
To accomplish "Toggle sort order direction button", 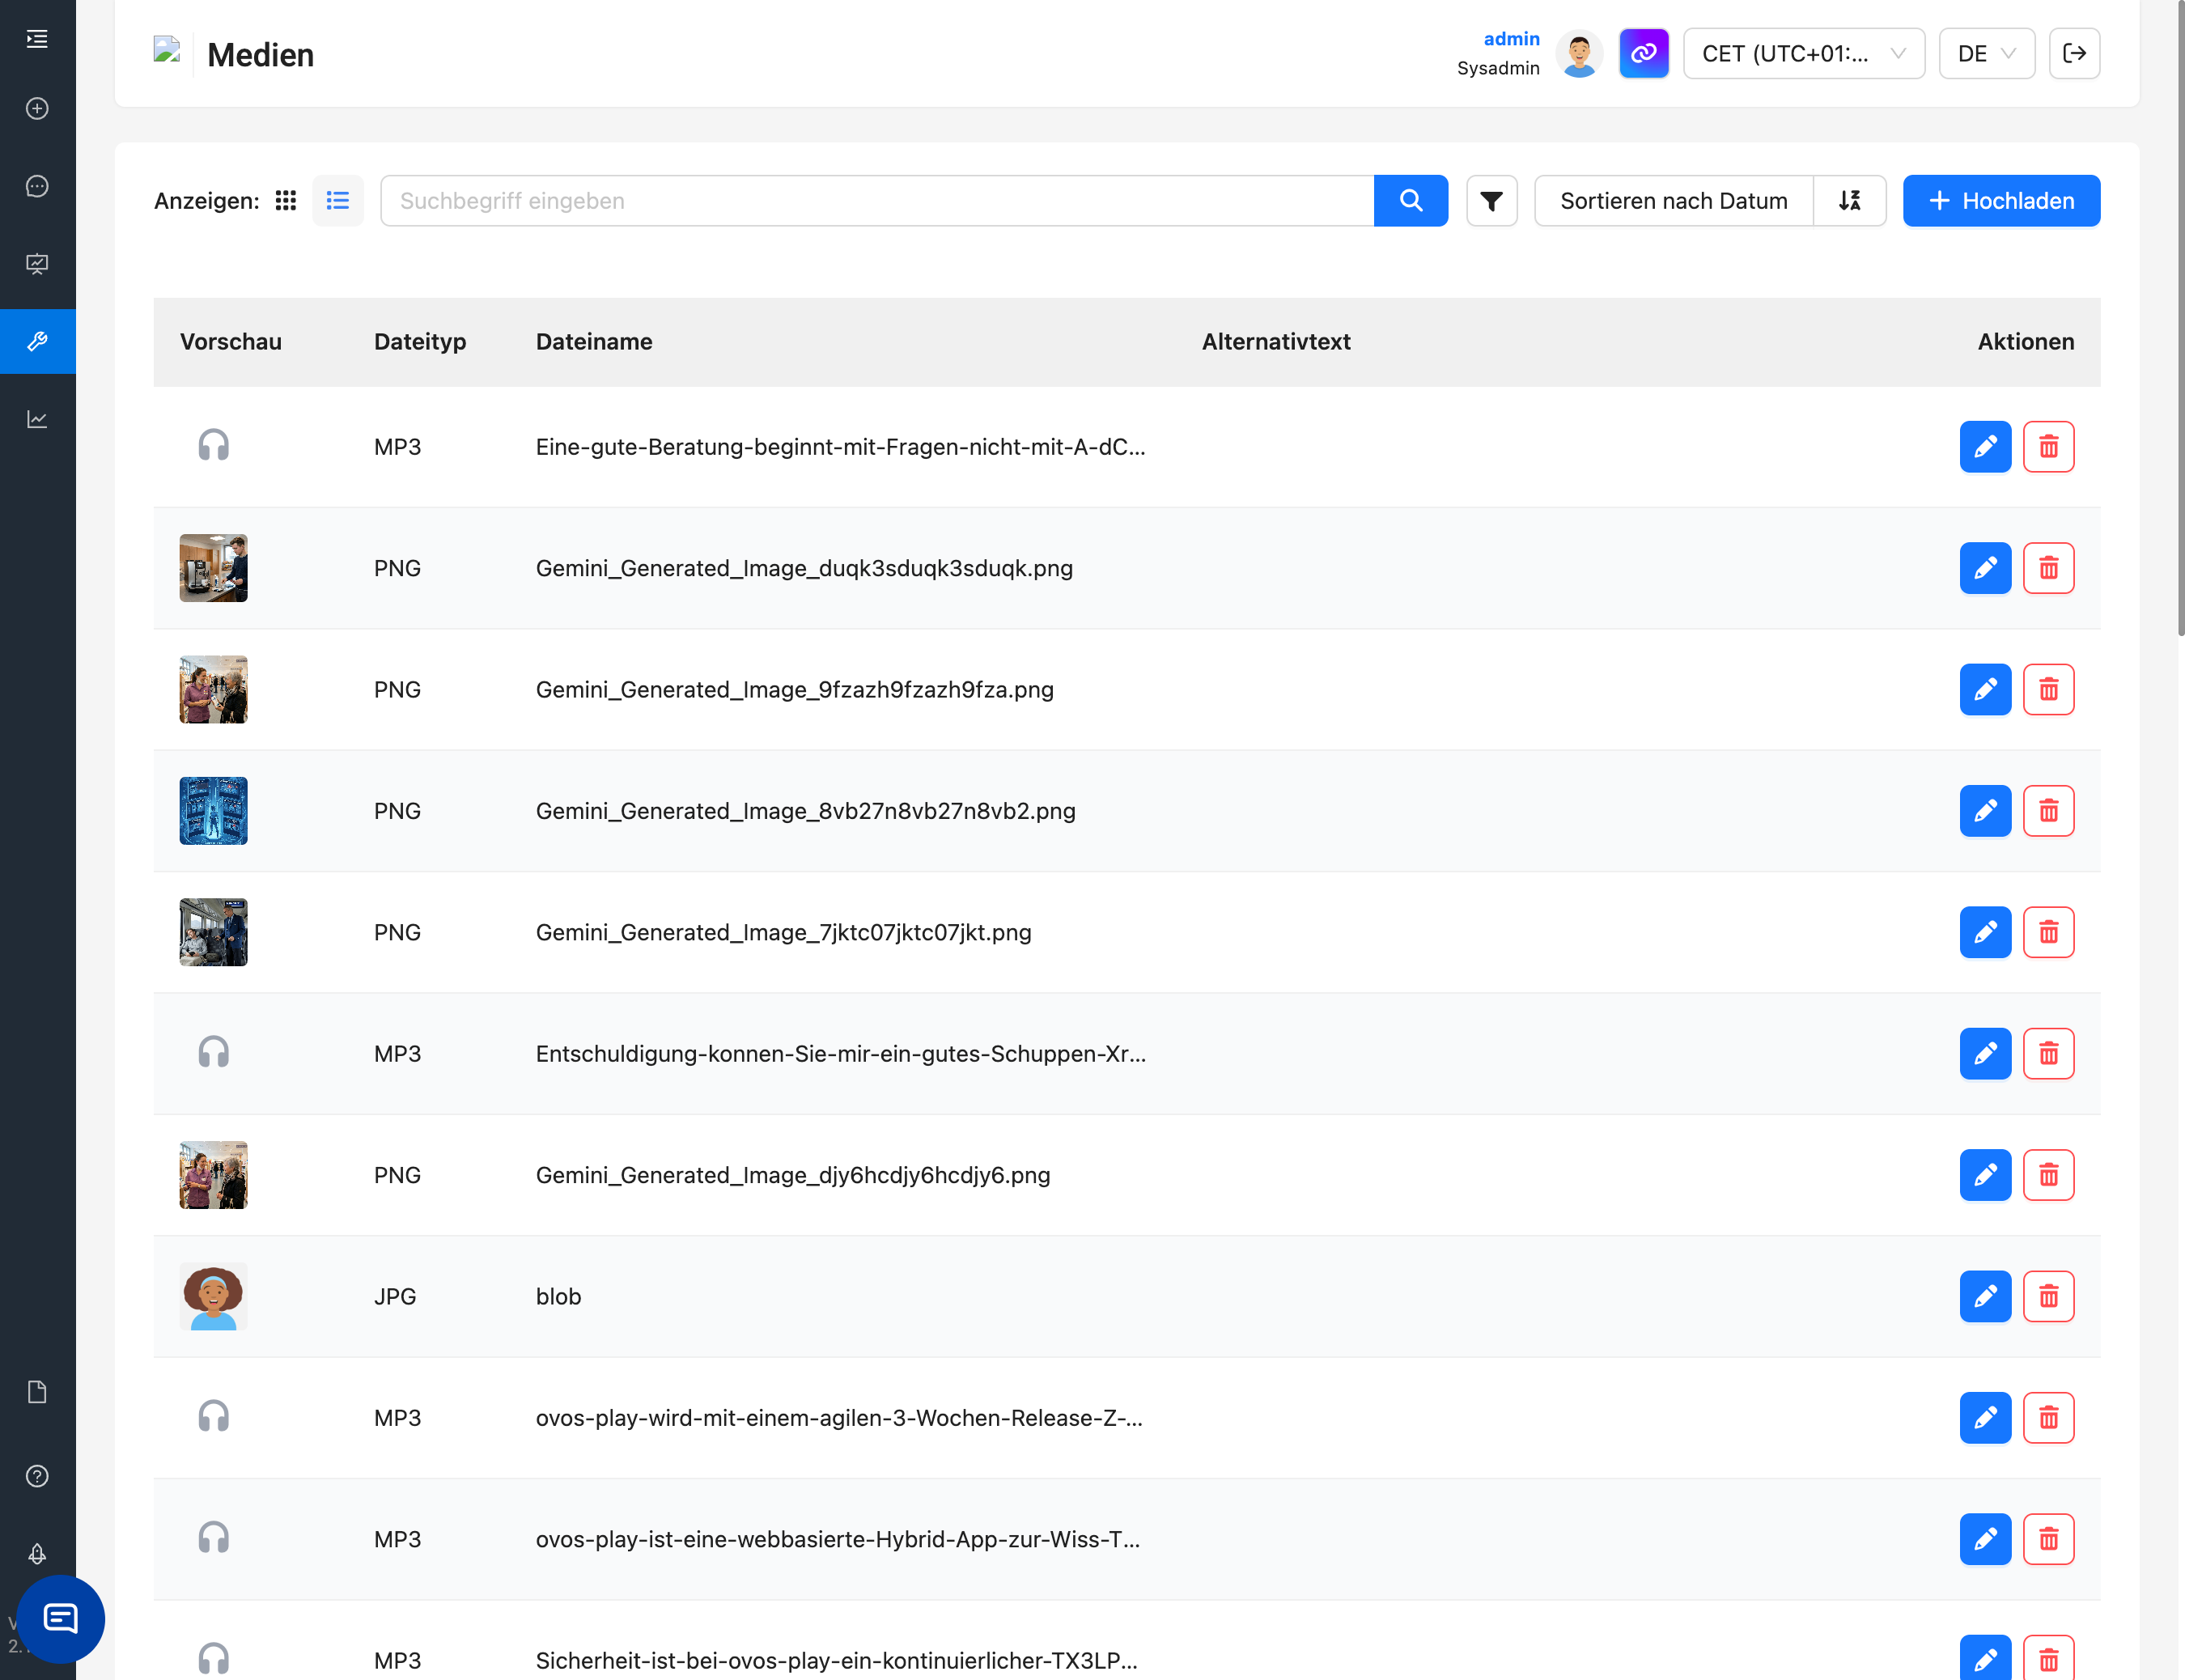I will [1849, 201].
